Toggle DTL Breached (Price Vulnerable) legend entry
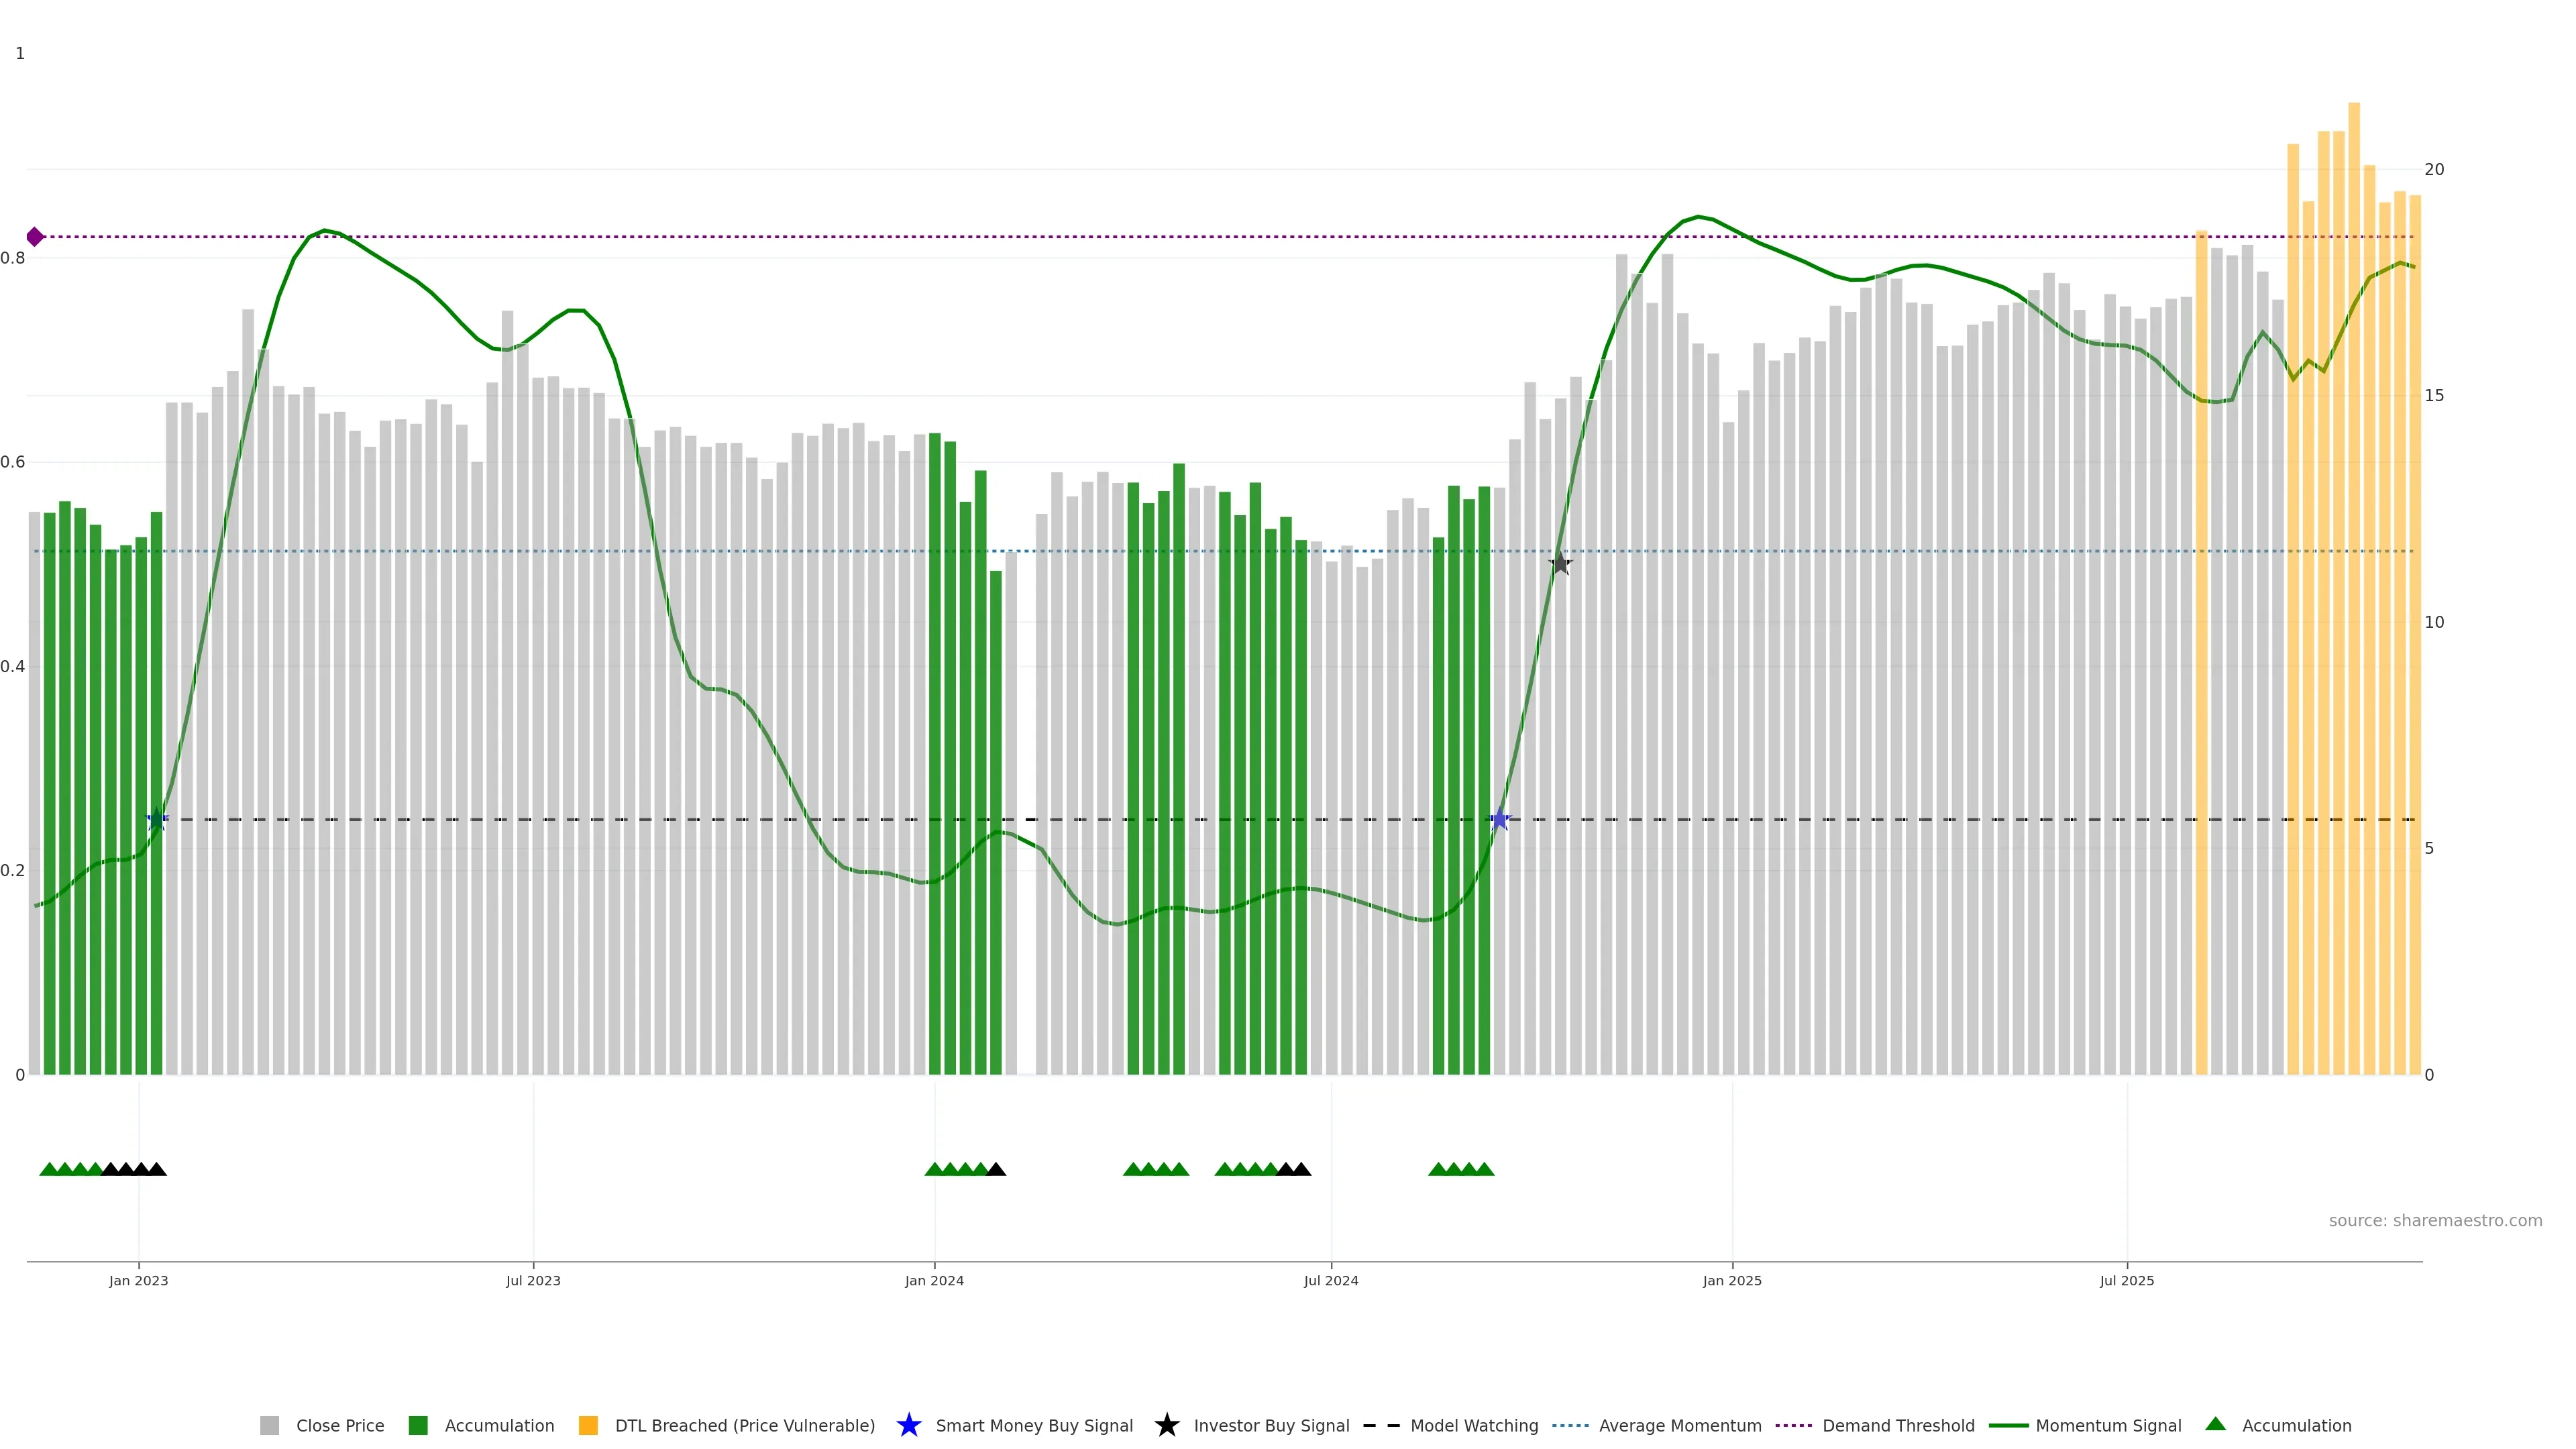The height and width of the screenshot is (1449, 2576). (x=744, y=1425)
